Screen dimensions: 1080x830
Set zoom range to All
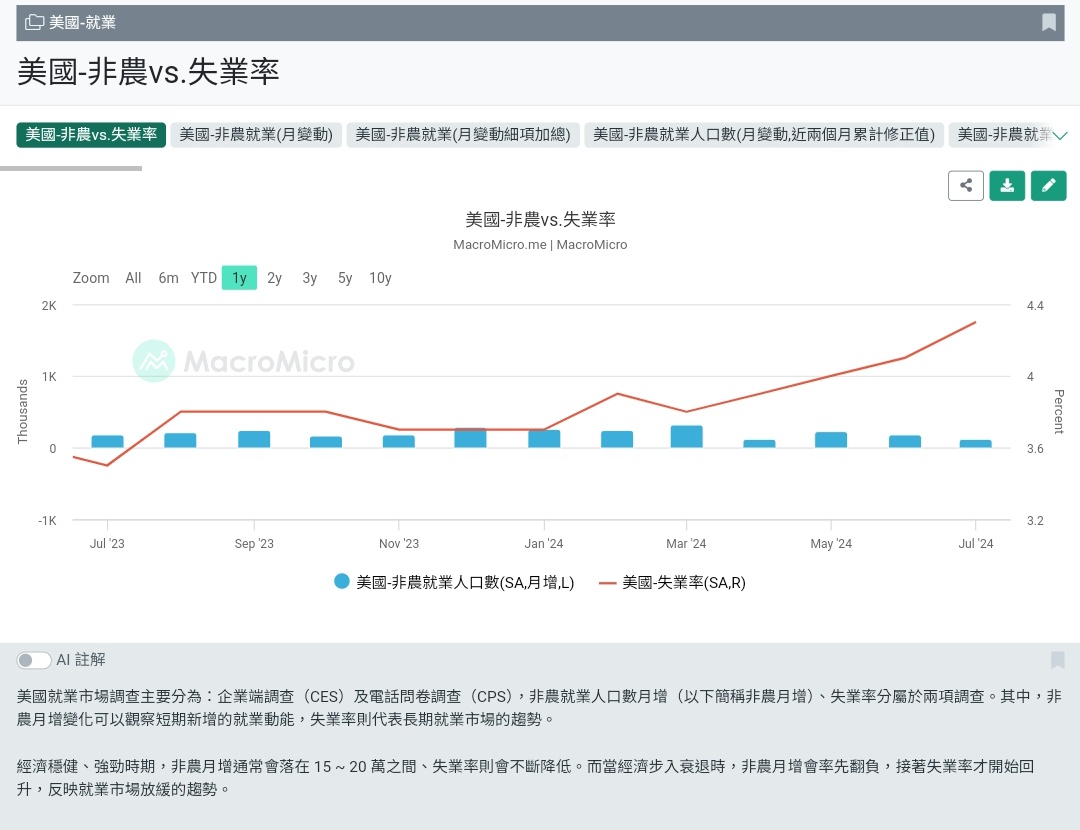(x=133, y=278)
